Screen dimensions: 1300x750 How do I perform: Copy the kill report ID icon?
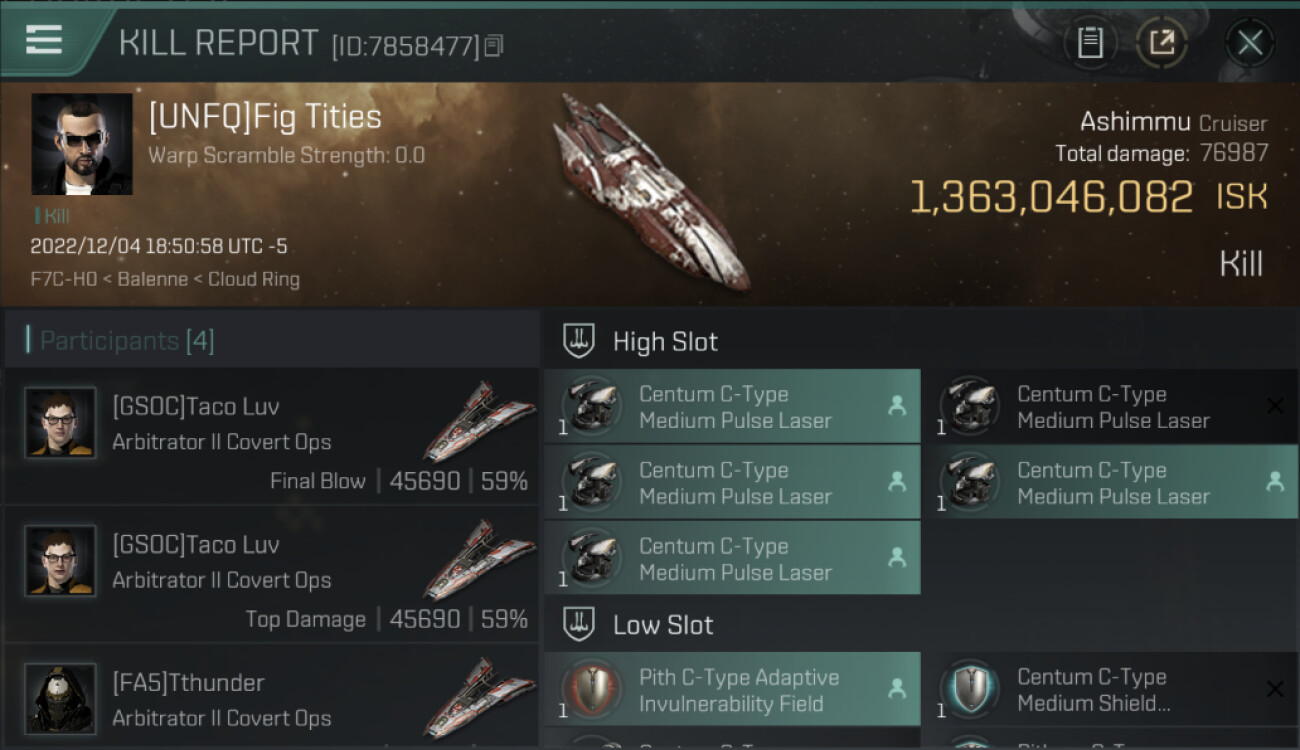(493, 46)
